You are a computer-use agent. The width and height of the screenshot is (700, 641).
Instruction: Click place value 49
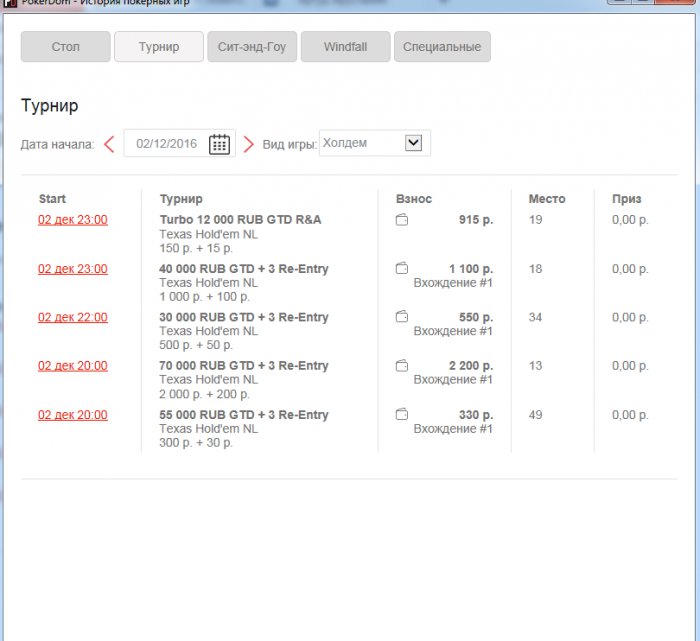[535, 415]
